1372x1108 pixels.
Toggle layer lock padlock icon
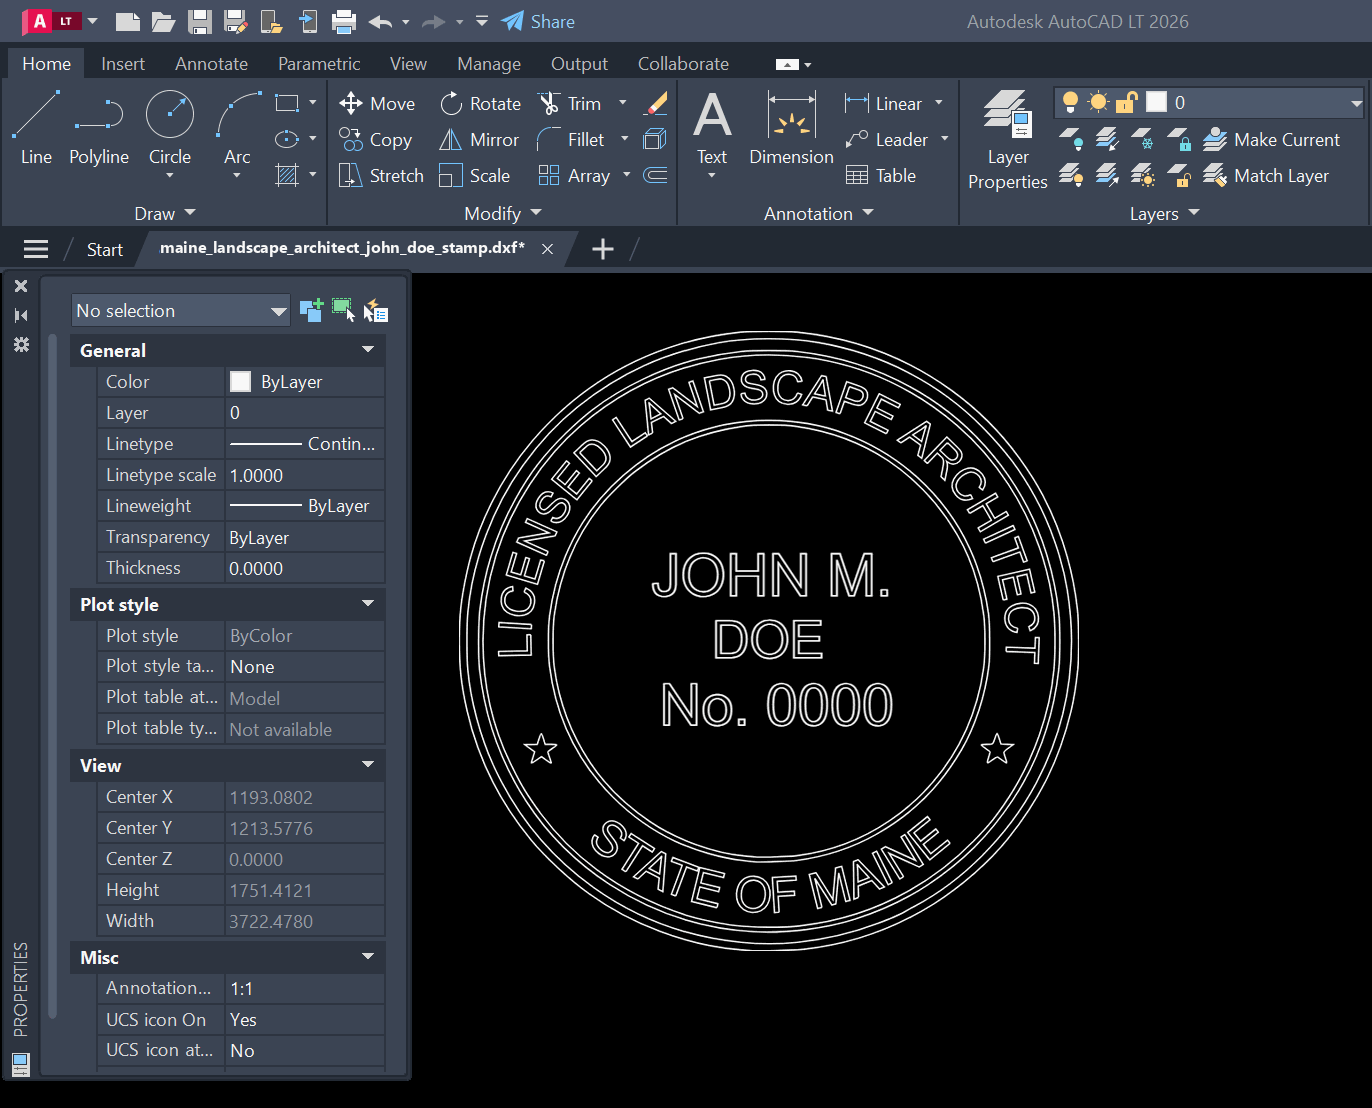point(1126,102)
